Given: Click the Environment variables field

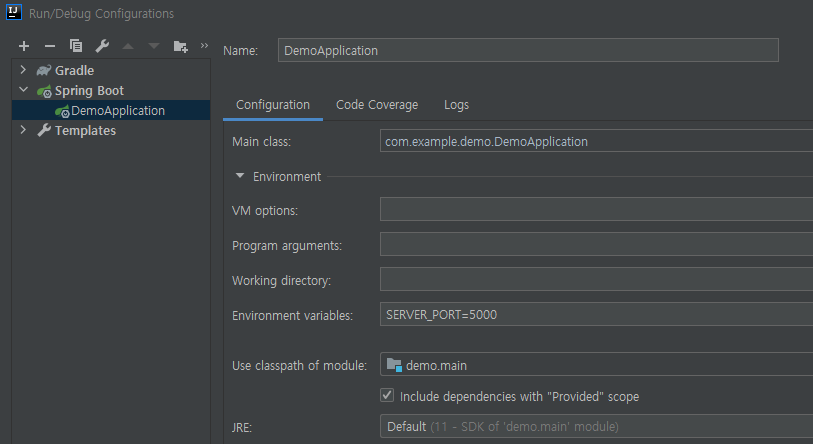Looking at the screenshot, I should tap(596, 315).
